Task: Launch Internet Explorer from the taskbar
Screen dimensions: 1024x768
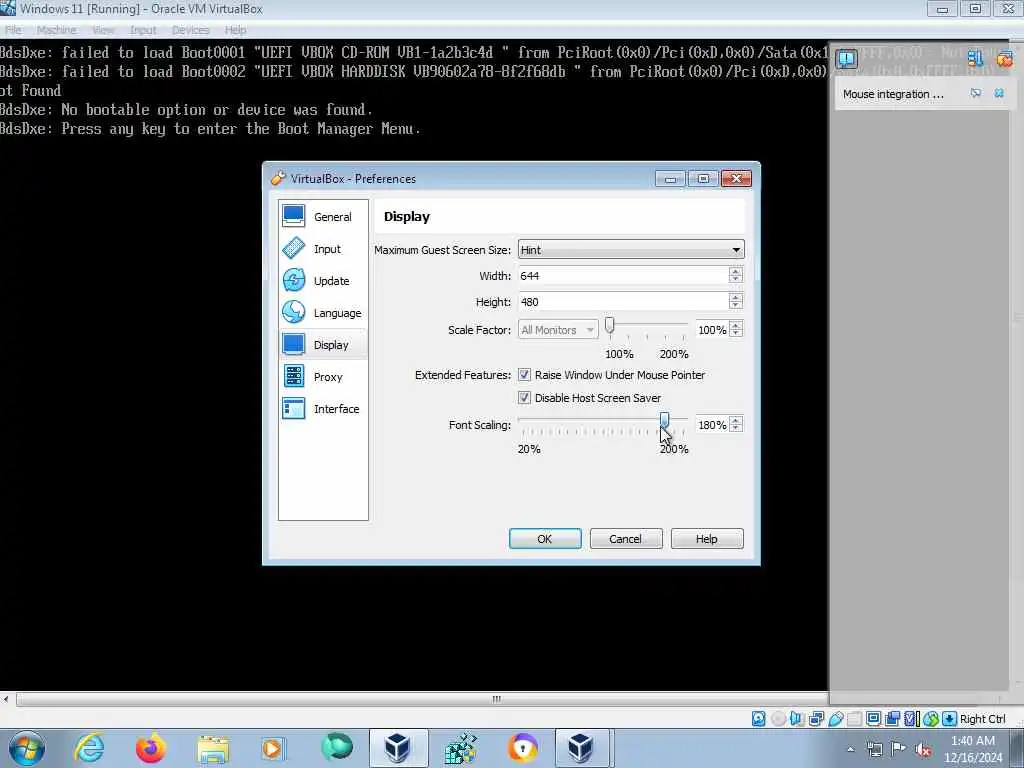Action: [x=89, y=748]
